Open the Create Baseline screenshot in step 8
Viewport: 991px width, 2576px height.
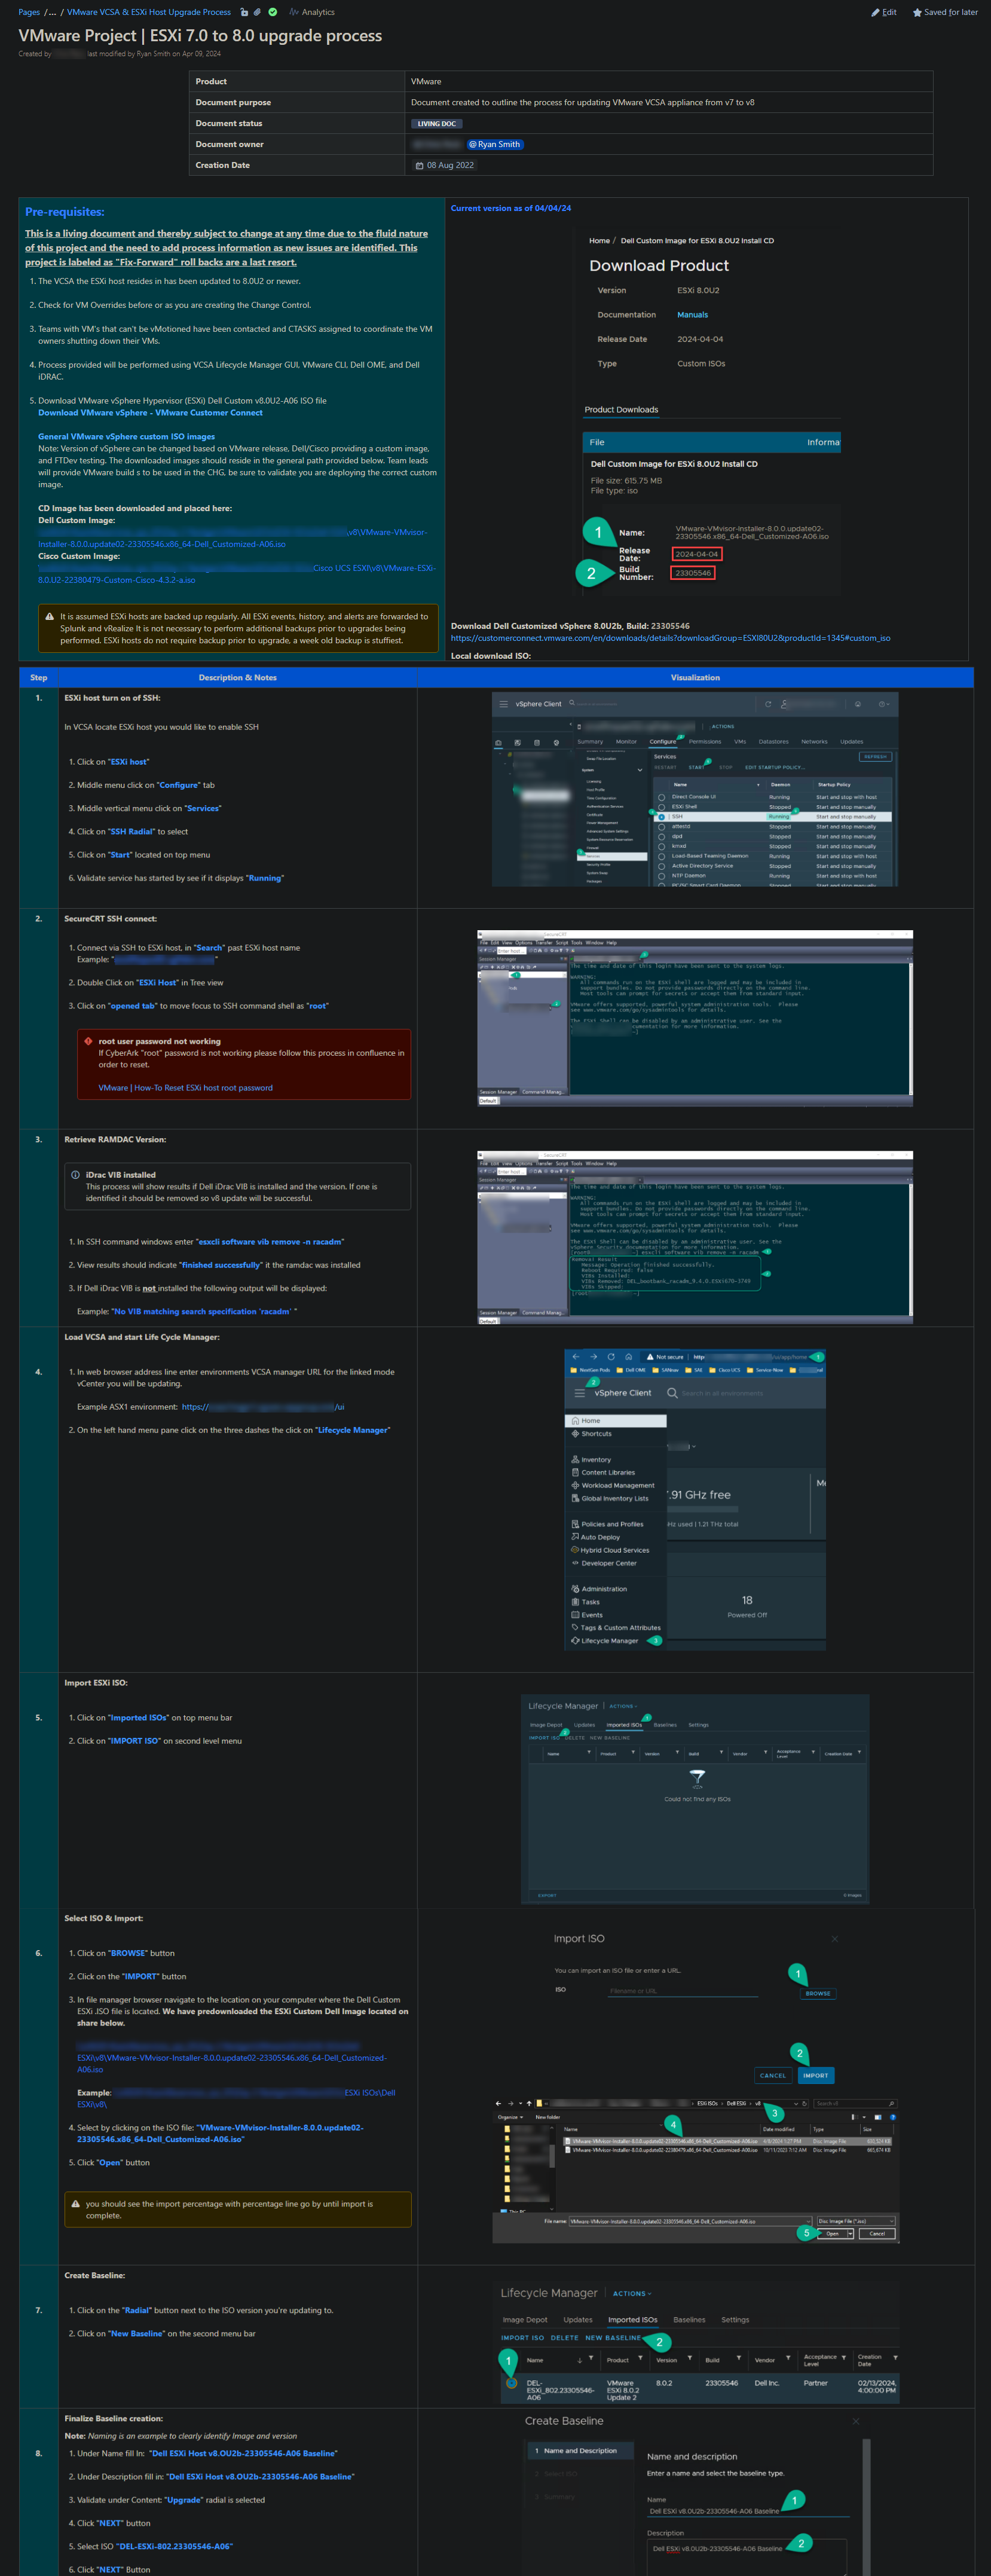(x=695, y=2494)
